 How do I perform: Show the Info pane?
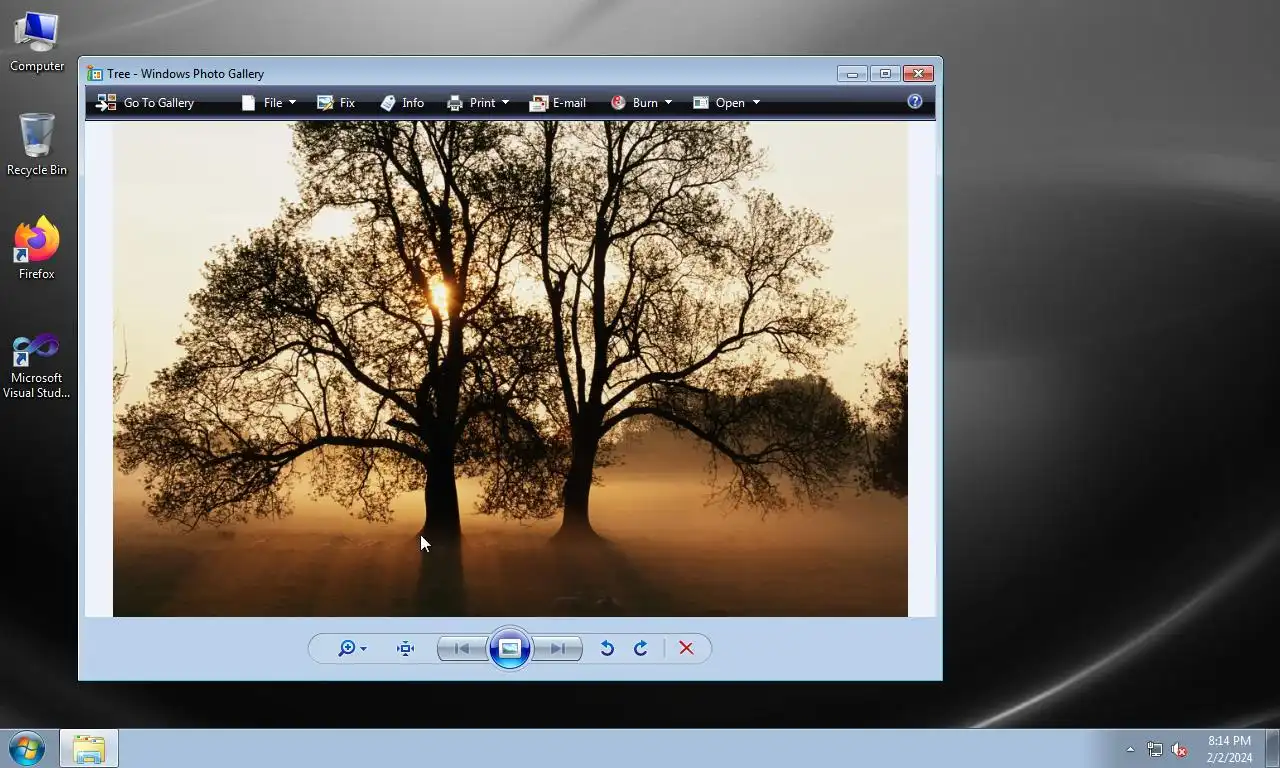pyautogui.click(x=402, y=102)
